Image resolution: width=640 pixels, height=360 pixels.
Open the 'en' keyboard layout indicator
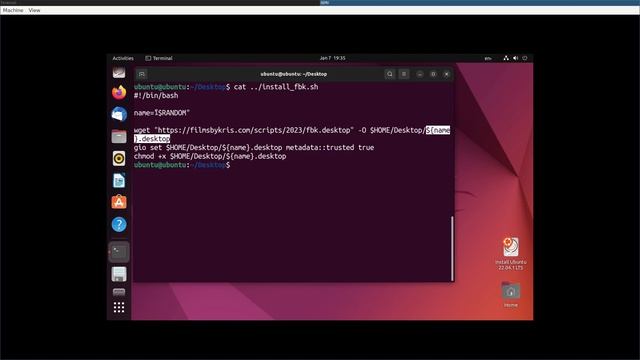[x=488, y=58]
